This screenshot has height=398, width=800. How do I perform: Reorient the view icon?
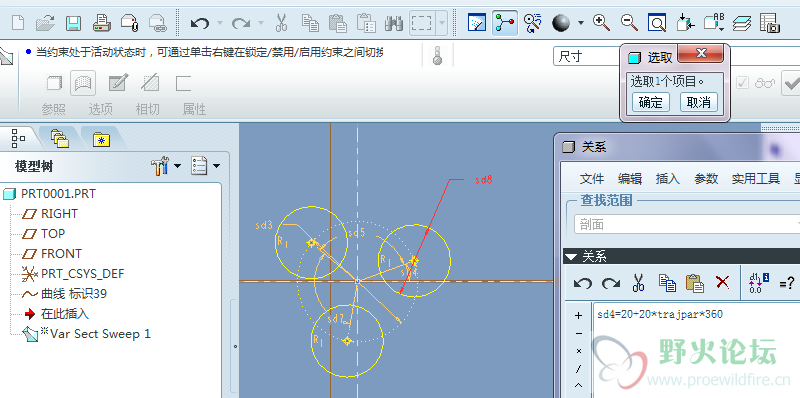tap(685, 23)
